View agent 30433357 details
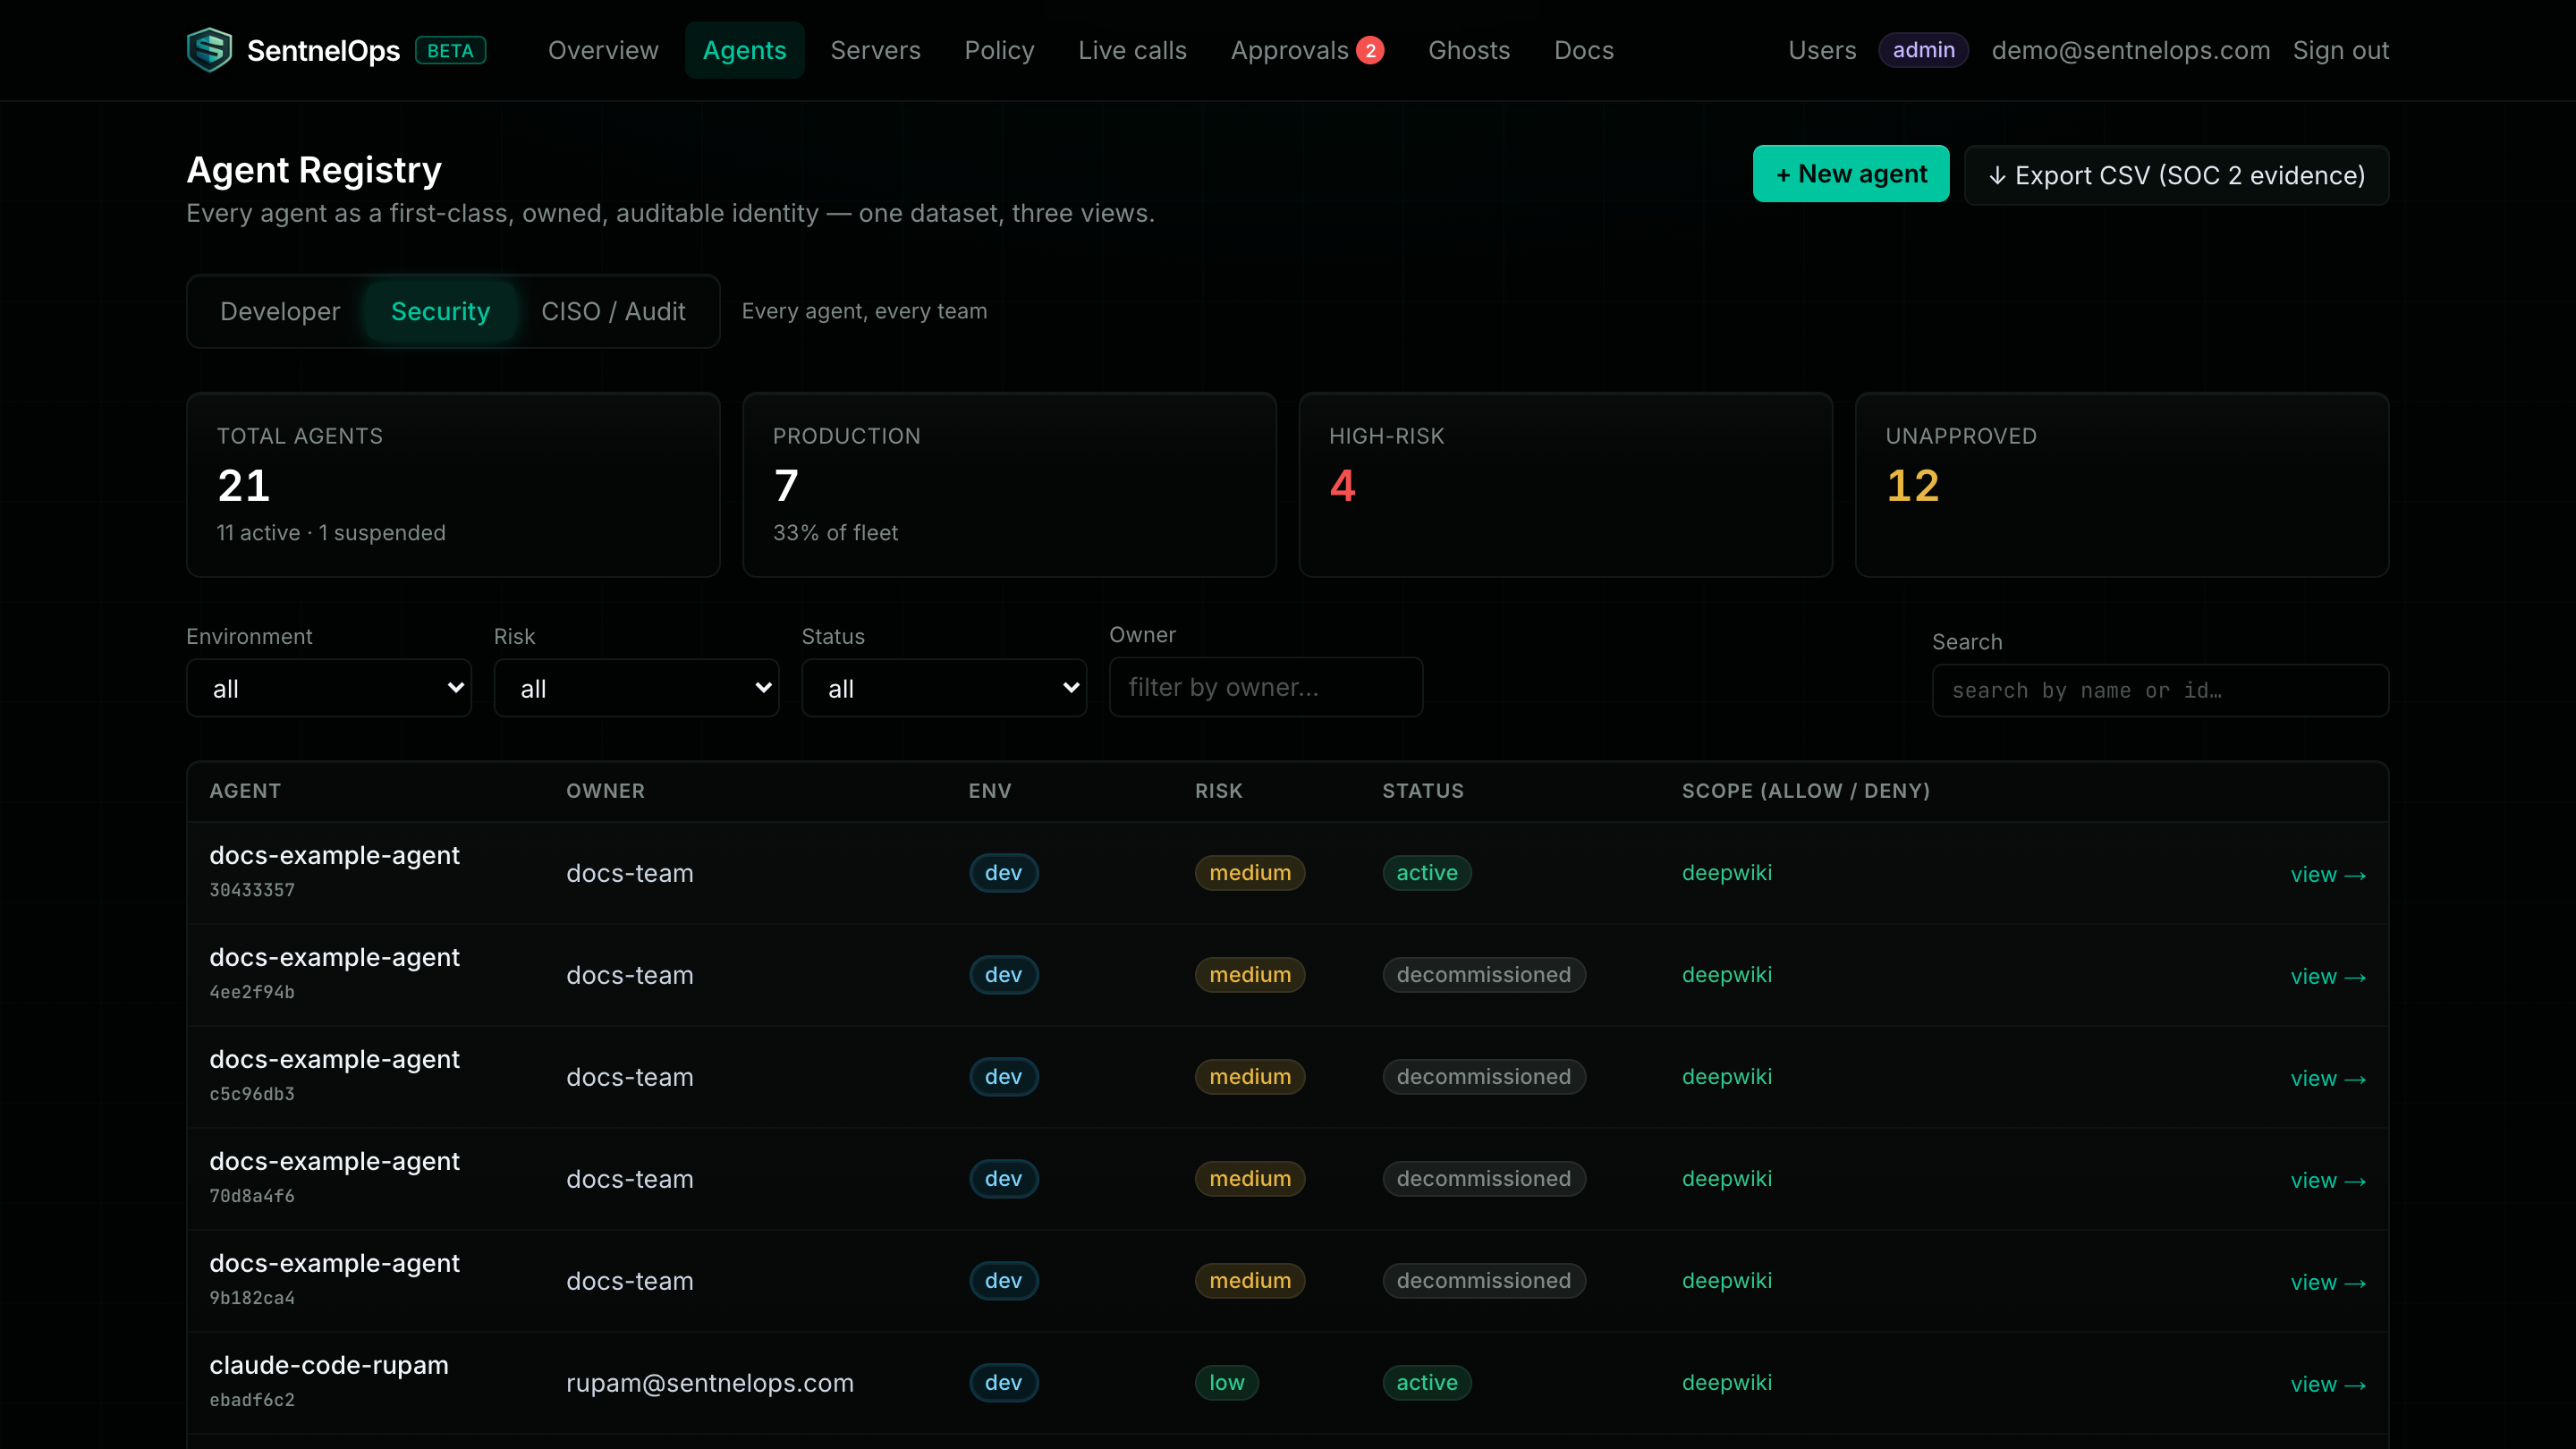2576x1449 pixels. [2328, 875]
